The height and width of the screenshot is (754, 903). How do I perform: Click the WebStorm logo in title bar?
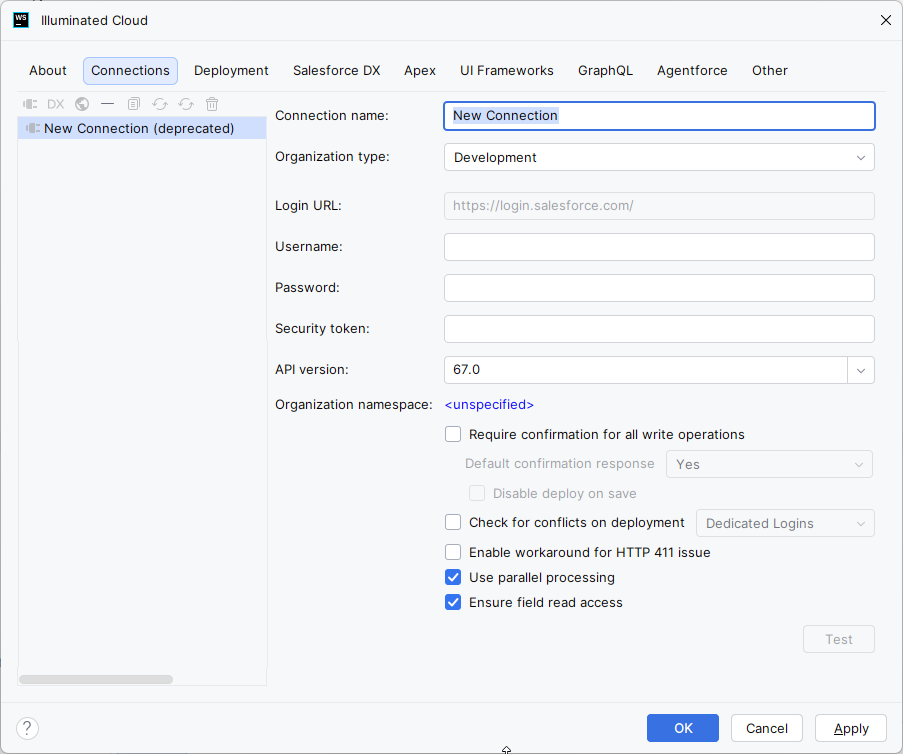point(21,20)
